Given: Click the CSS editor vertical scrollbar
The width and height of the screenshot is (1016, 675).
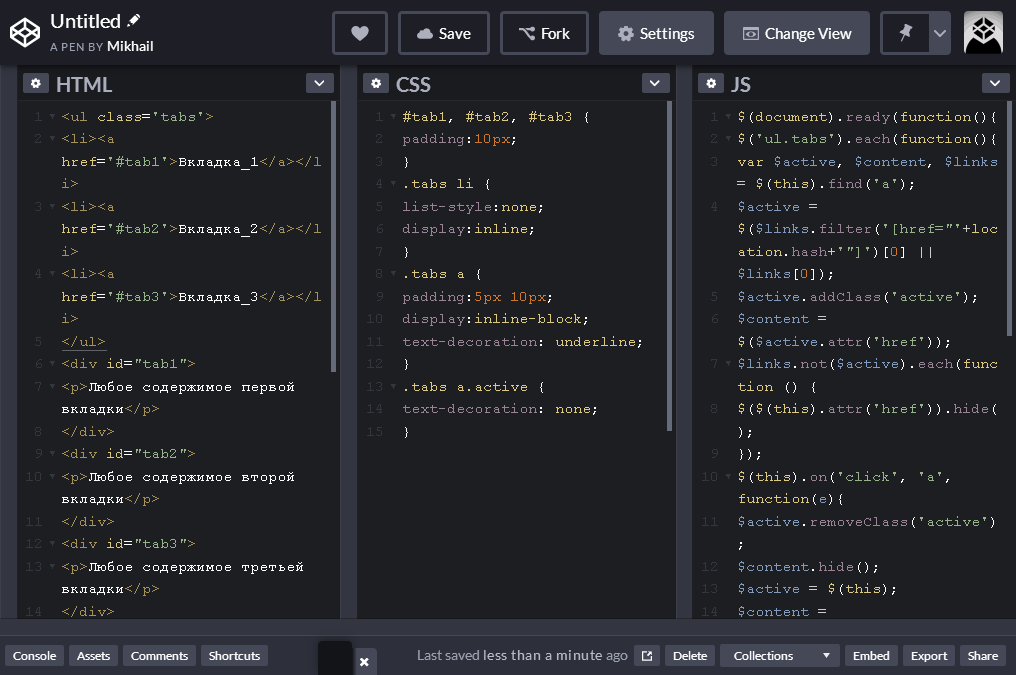Looking at the screenshot, I should point(669,266).
